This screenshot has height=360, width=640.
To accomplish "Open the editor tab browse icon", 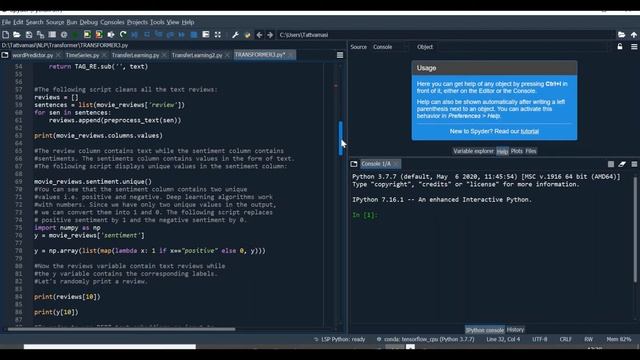I will [x=5, y=55].
